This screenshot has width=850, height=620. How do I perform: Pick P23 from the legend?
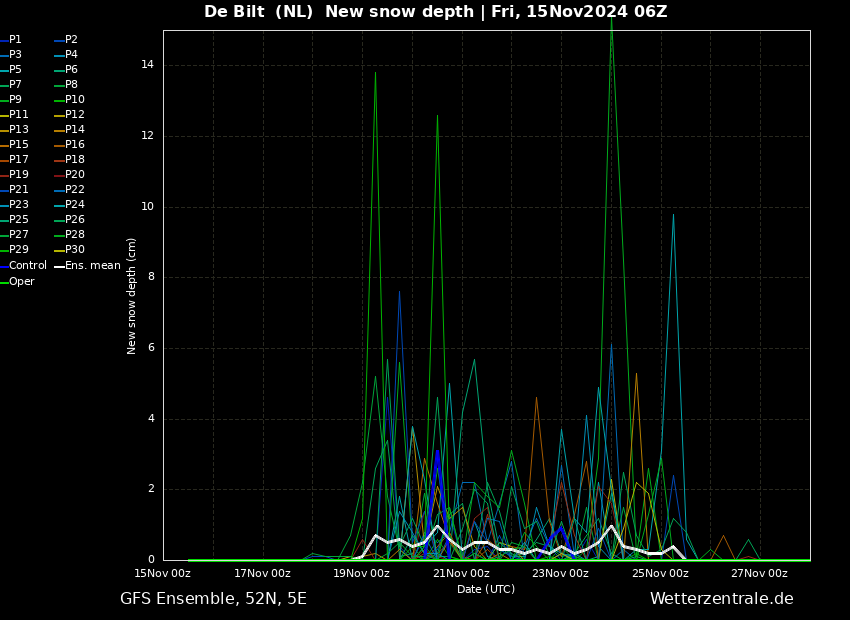(x=18, y=204)
